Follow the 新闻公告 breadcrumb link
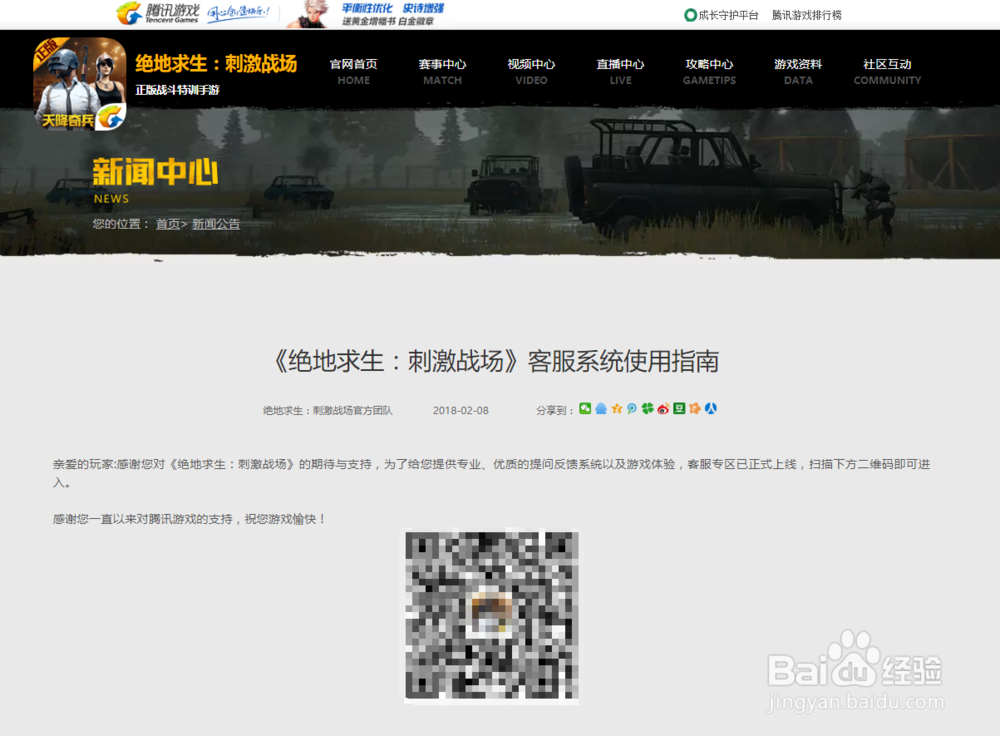 tap(216, 224)
